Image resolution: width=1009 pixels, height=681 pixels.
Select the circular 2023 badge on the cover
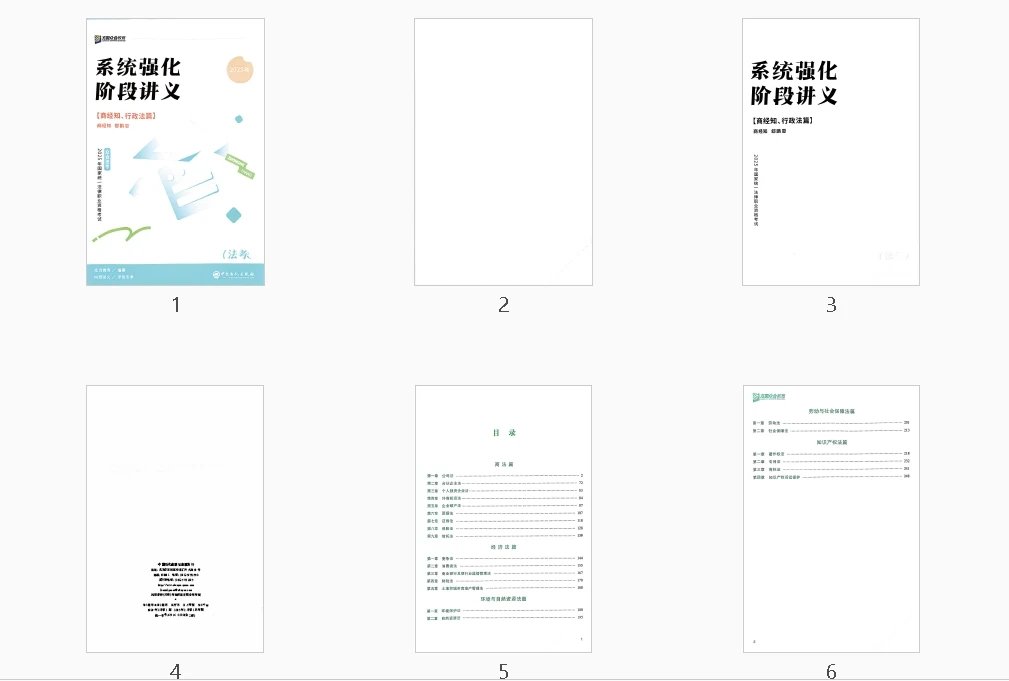point(239,67)
